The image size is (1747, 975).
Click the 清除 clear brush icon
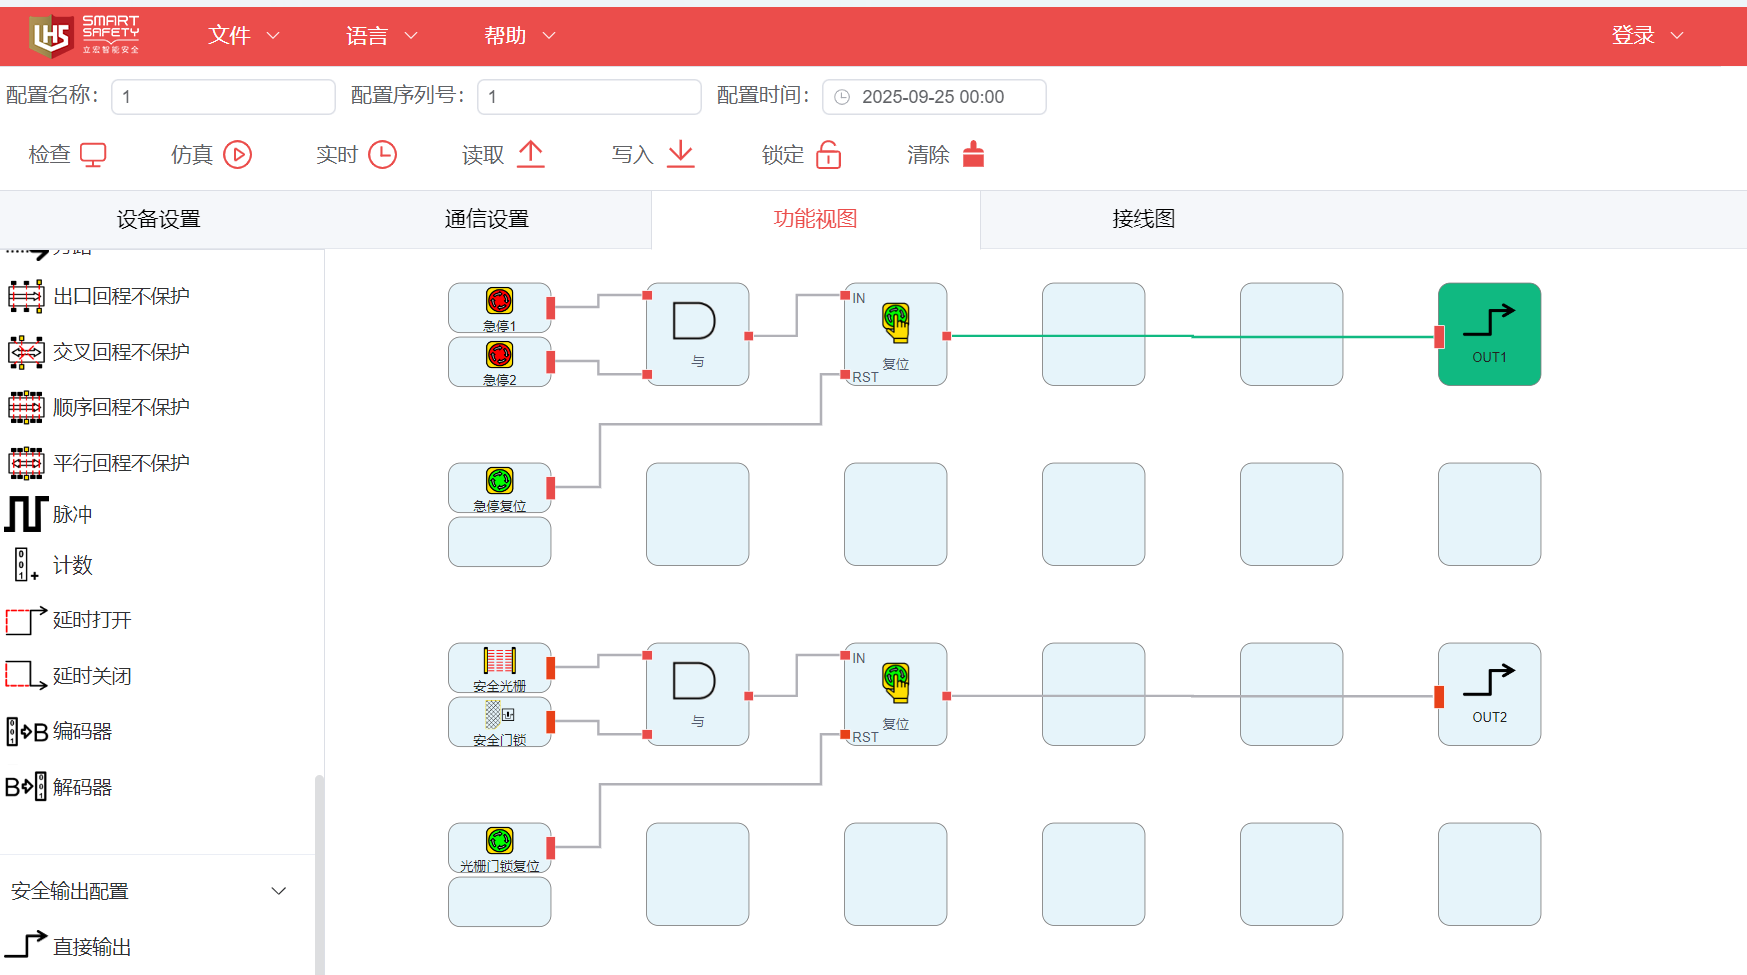[973, 155]
